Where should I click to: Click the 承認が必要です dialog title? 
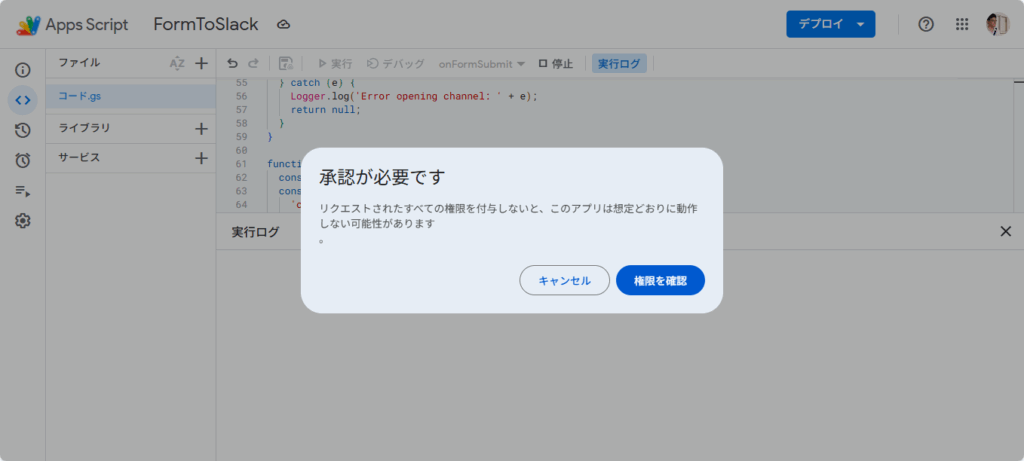[x=382, y=177]
